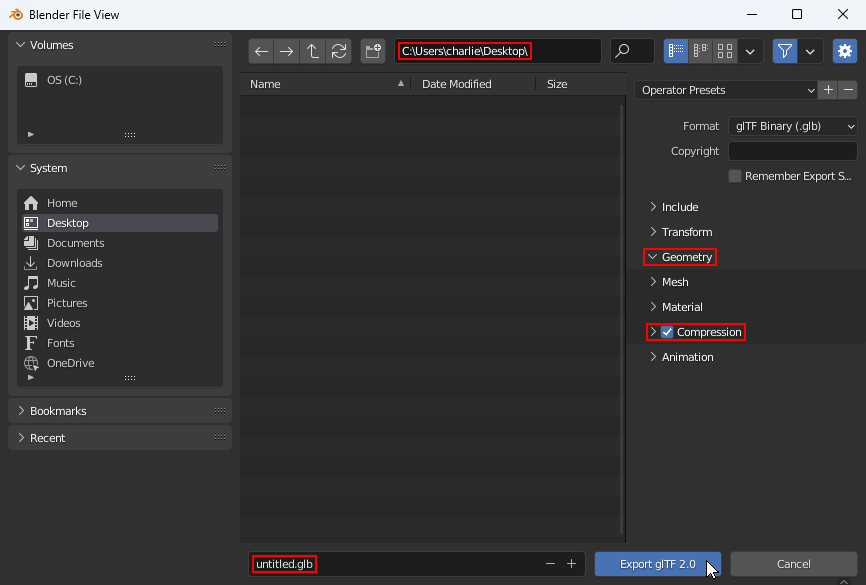Screen dimensions: 866x585
Task: Disable the Compression checkbox
Action: (667, 332)
